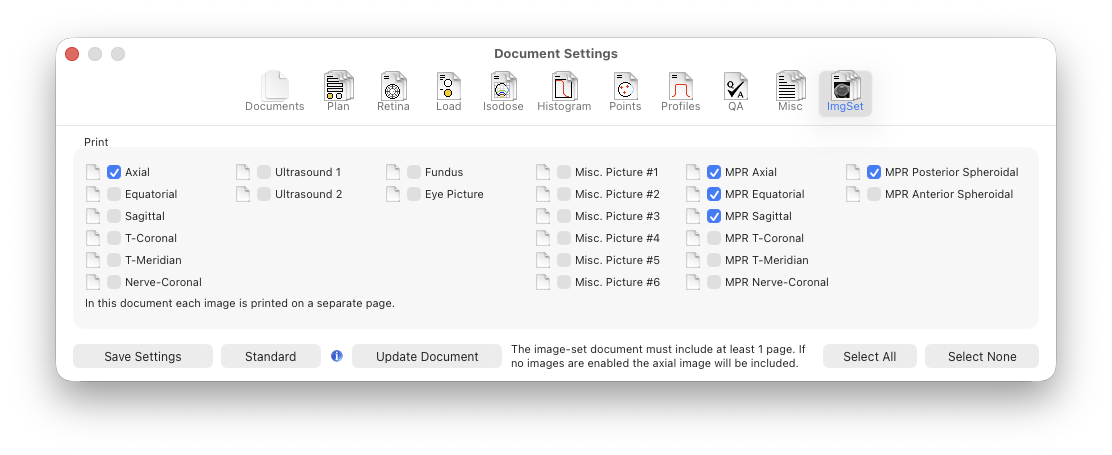The width and height of the screenshot is (1112, 455).
Task: Click the Save Settings button
Action: coord(143,357)
